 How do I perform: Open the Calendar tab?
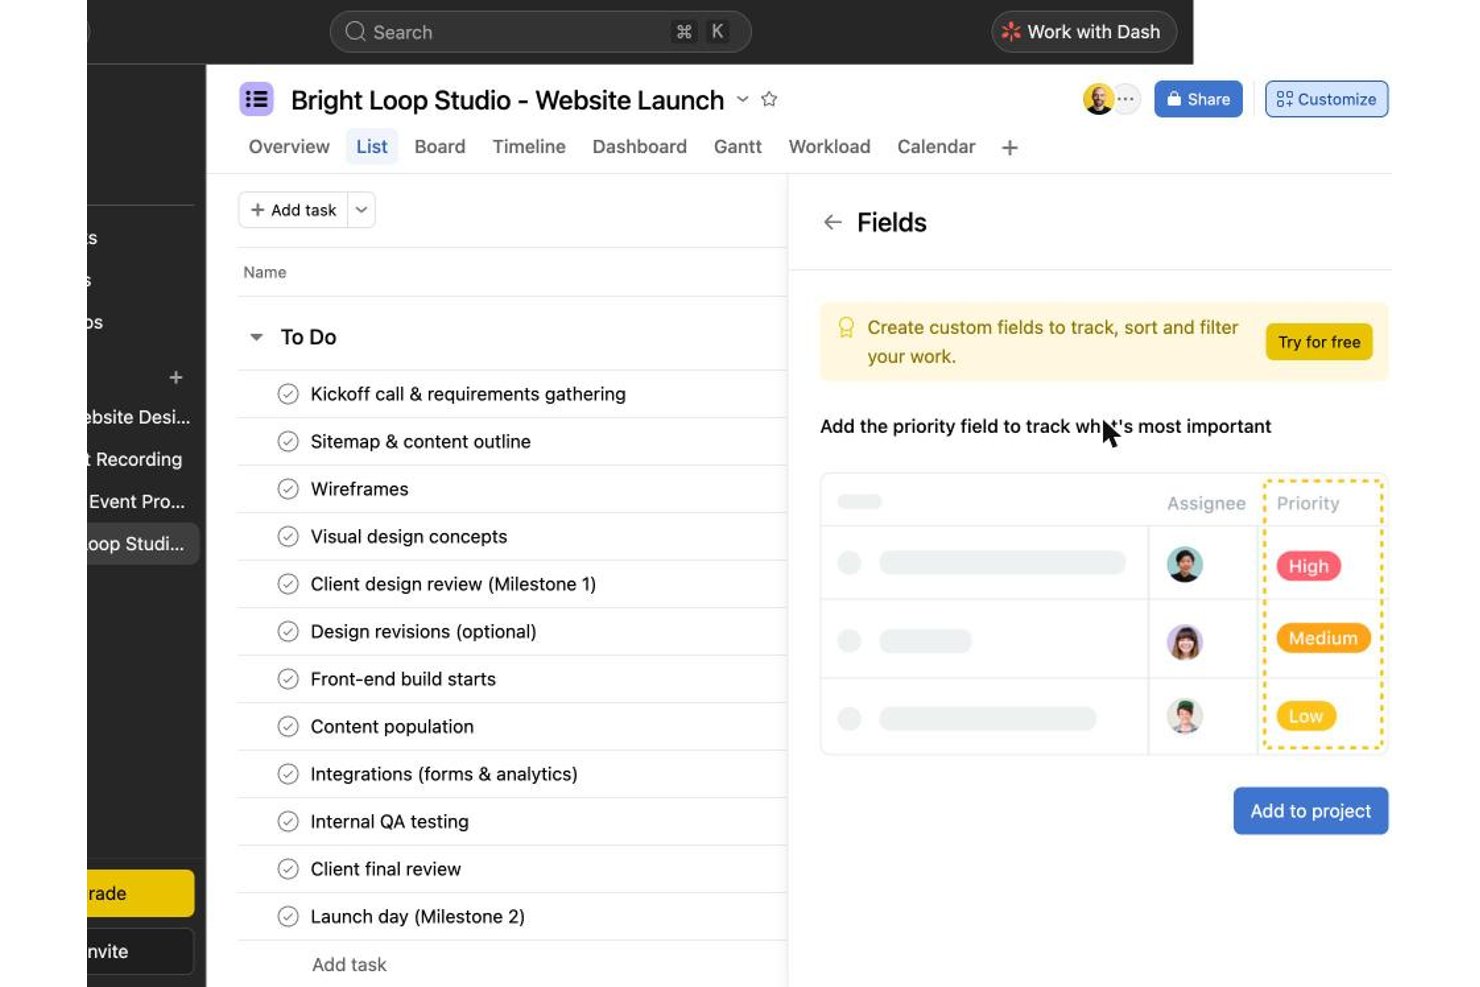pos(936,147)
